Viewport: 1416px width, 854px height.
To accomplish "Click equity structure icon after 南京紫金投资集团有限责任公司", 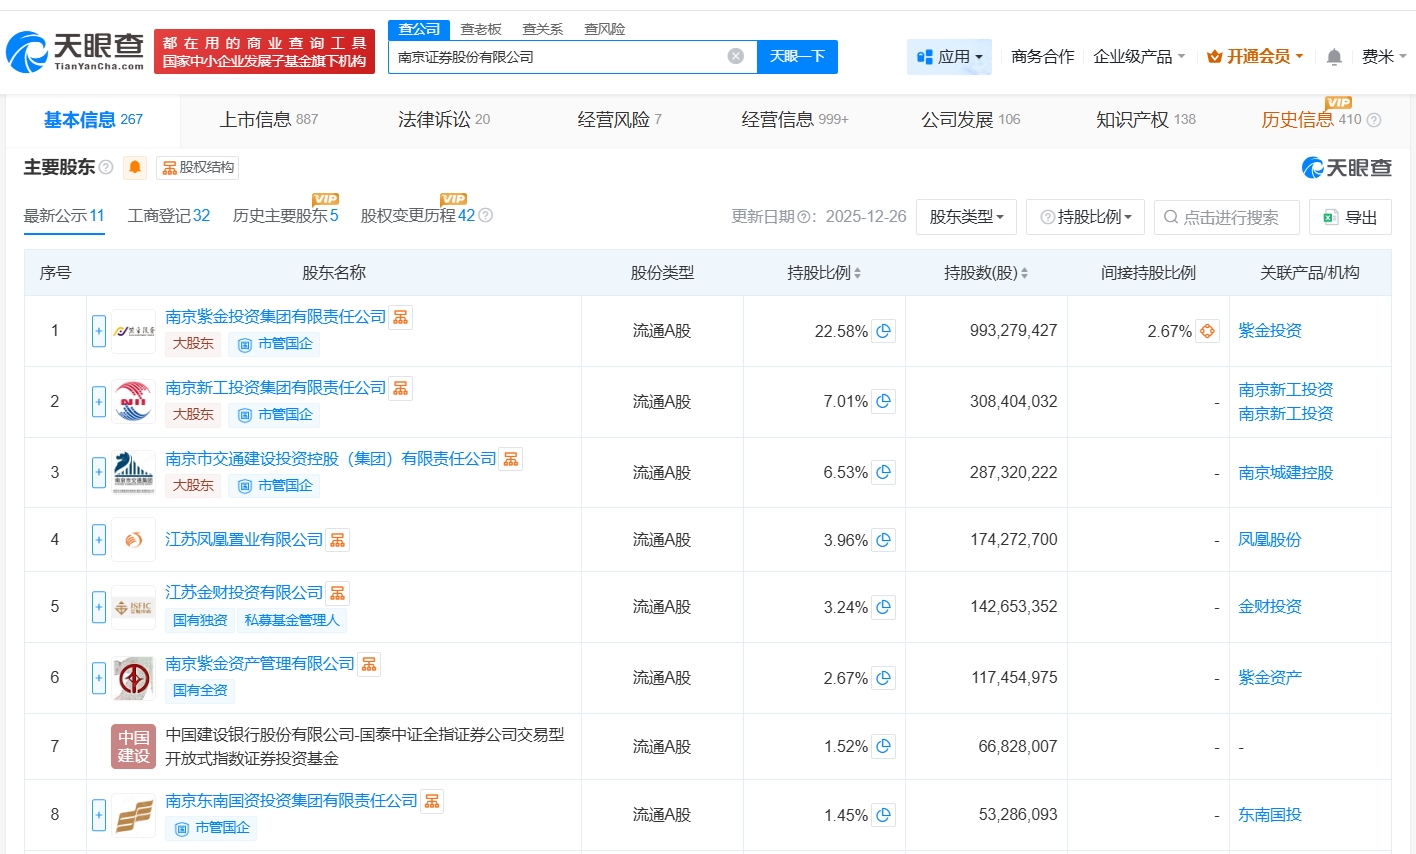I will pos(400,317).
